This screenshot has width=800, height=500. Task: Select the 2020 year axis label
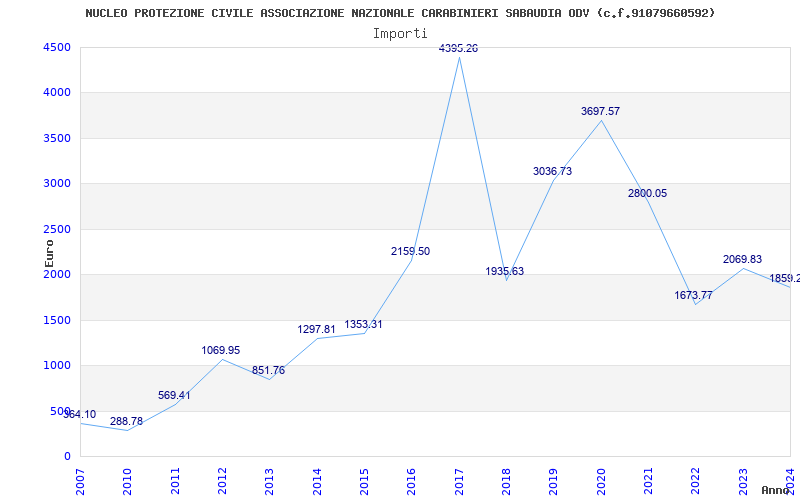[601, 481]
